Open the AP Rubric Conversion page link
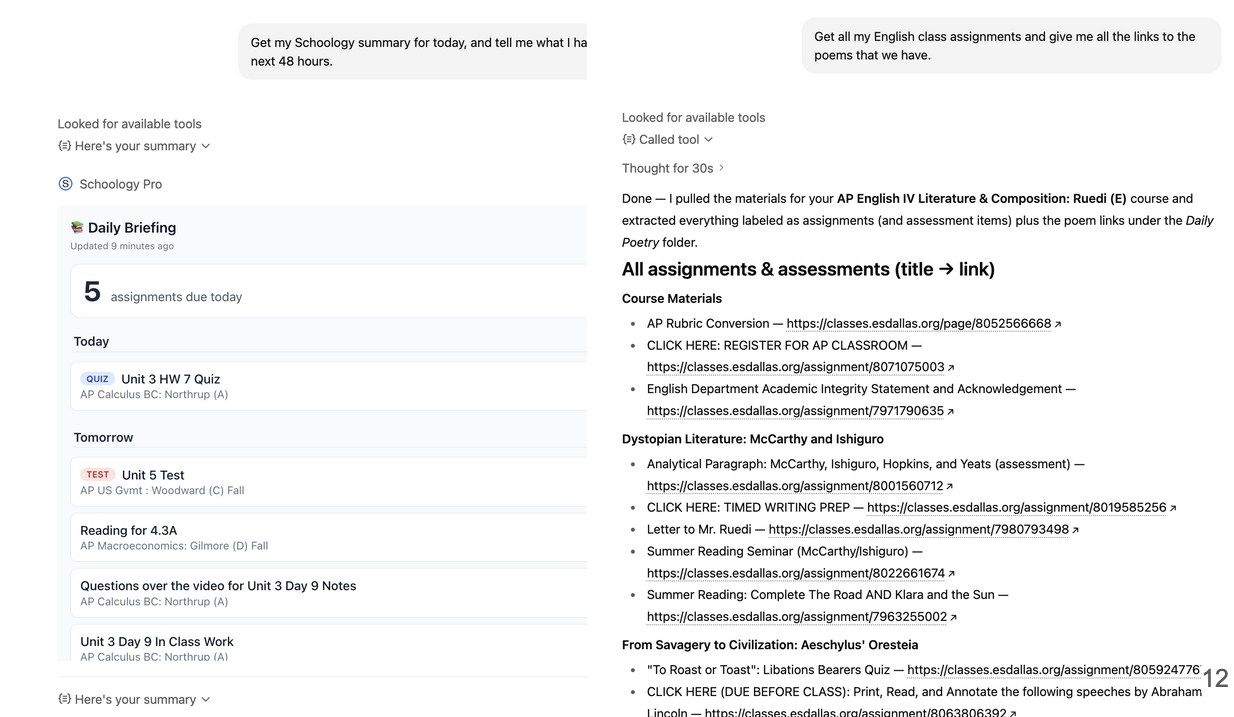This screenshot has height=717, width=1234. [x=919, y=324]
